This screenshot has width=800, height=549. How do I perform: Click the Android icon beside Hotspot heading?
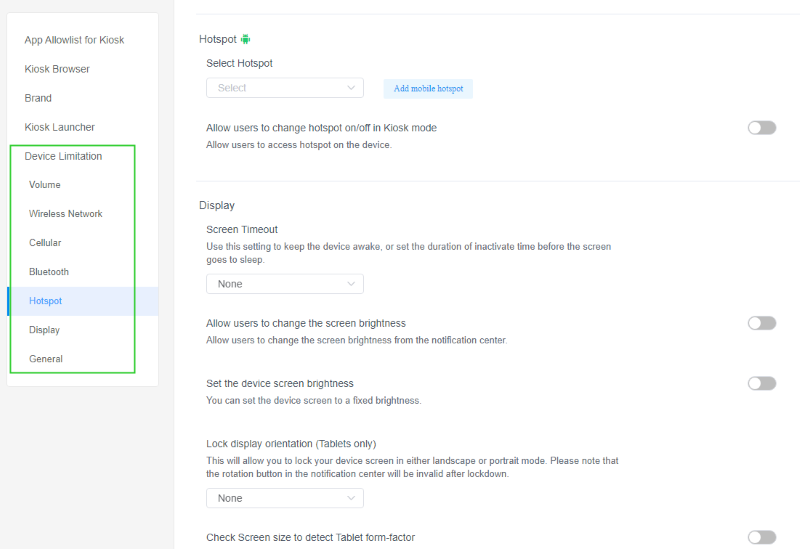(x=246, y=39)
